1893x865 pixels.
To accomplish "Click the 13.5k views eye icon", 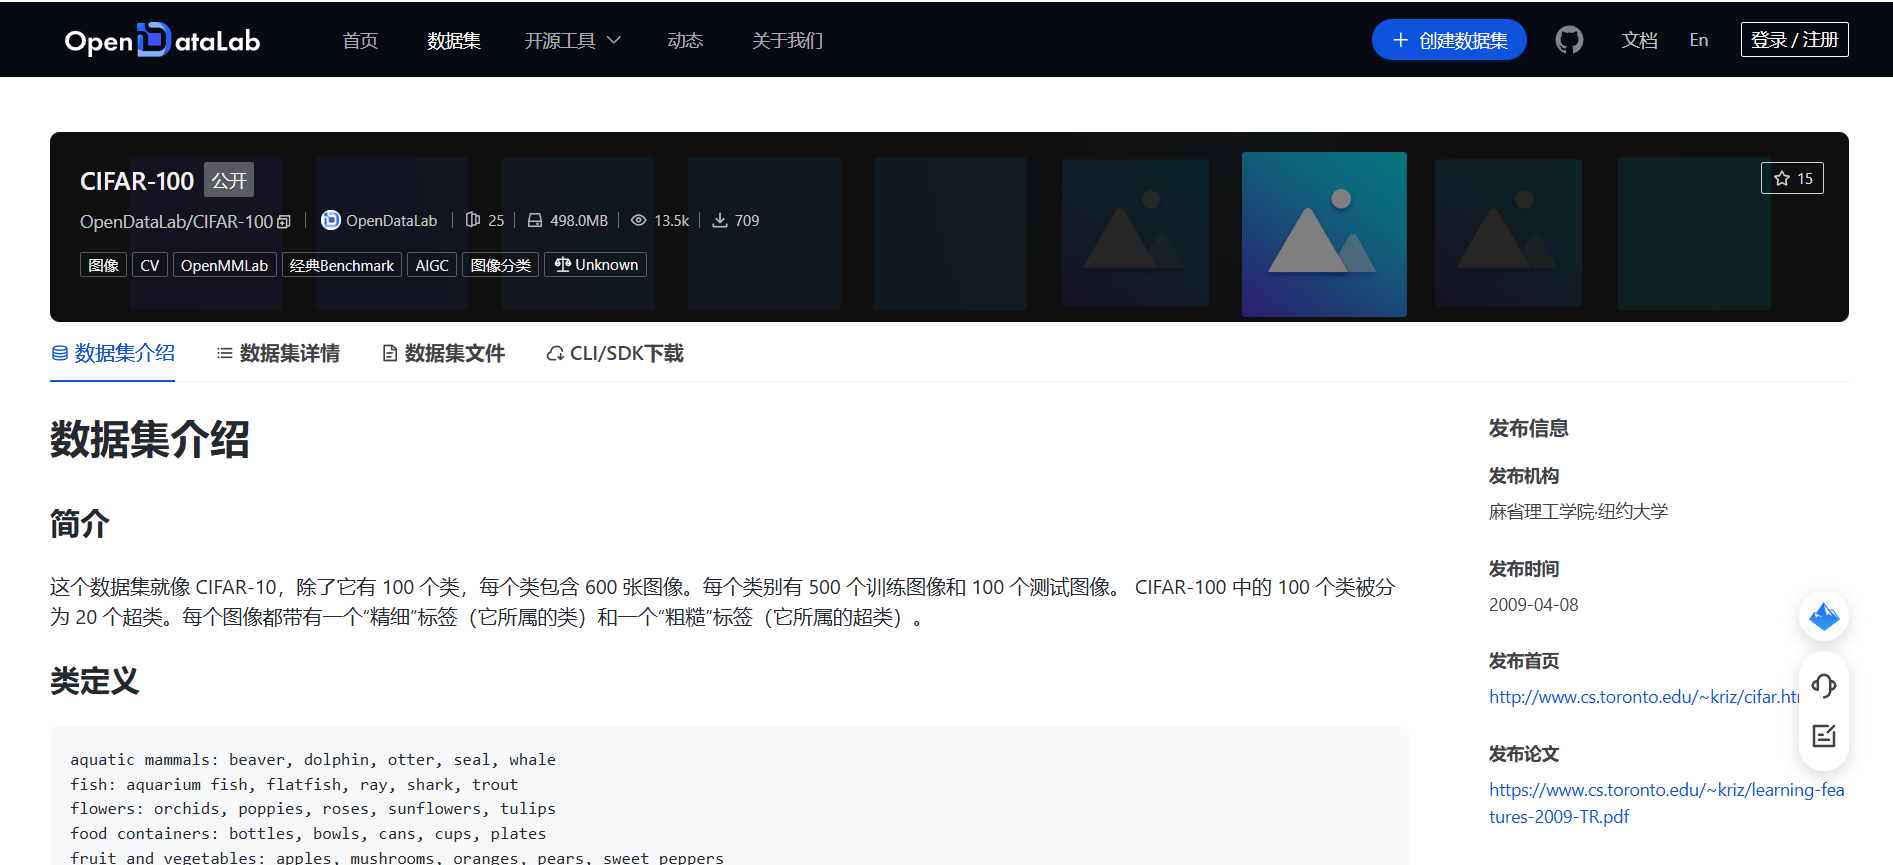I will tap(638, 220).
